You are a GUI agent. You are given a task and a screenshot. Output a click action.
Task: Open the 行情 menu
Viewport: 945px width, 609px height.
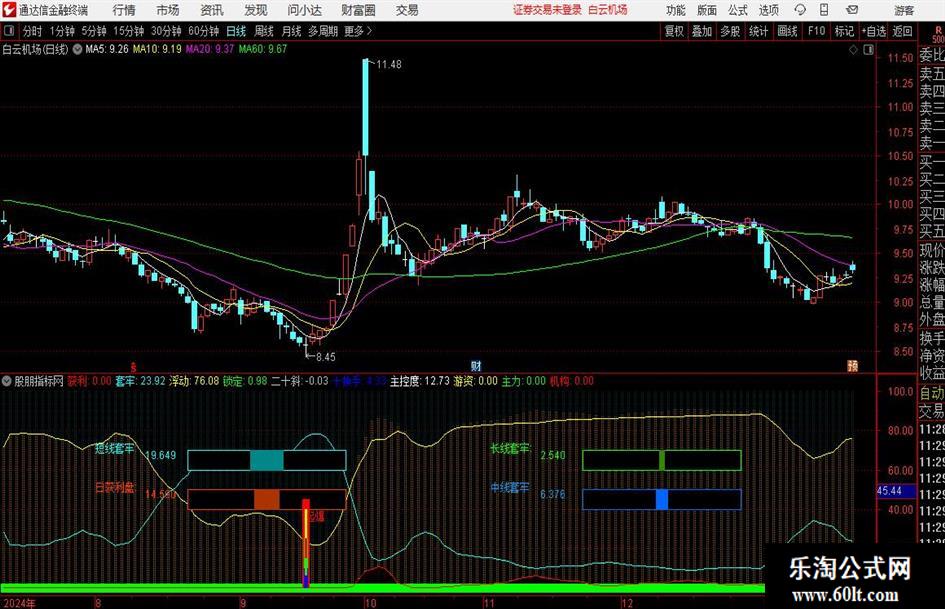click(x=124, y=10)
